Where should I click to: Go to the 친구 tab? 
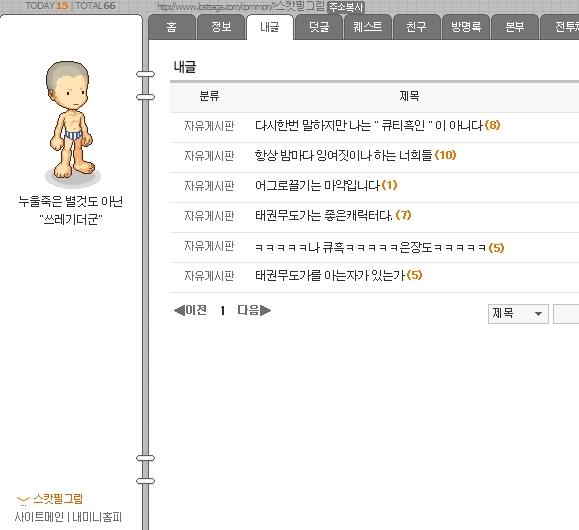pyautogui.click(x=417, y=27)
